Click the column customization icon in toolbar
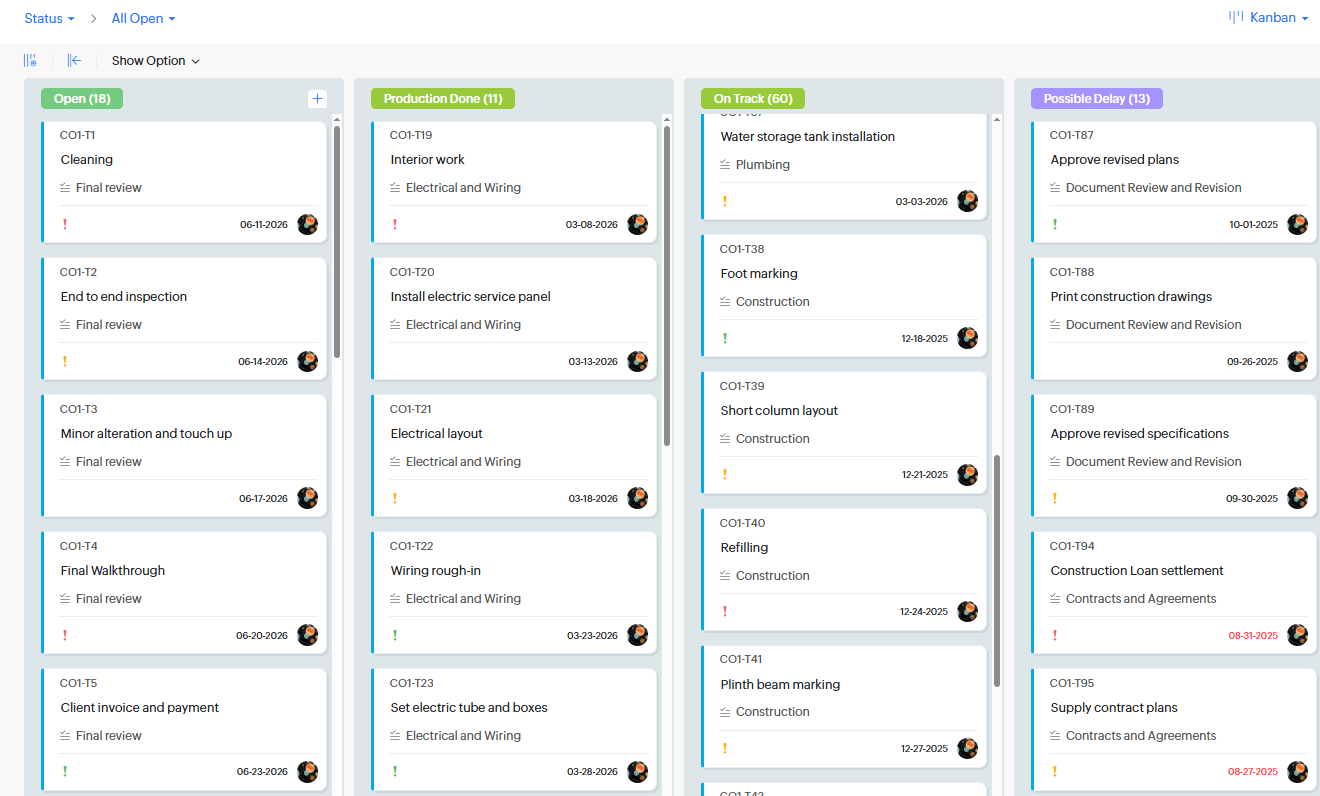The width and height of the screenshot is (1320, 796). click(x=30, y=61)
